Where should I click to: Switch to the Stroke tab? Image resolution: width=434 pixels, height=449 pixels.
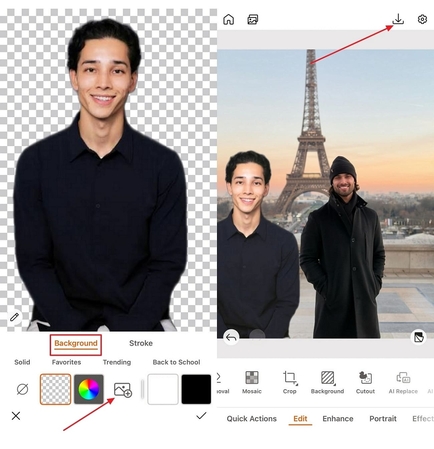(141, 343)
